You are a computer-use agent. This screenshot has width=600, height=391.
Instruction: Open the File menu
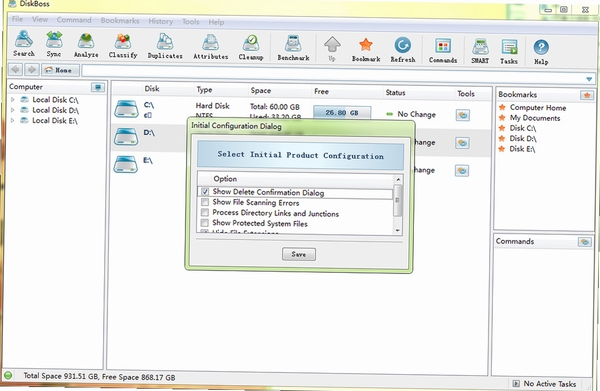(17, 19)
